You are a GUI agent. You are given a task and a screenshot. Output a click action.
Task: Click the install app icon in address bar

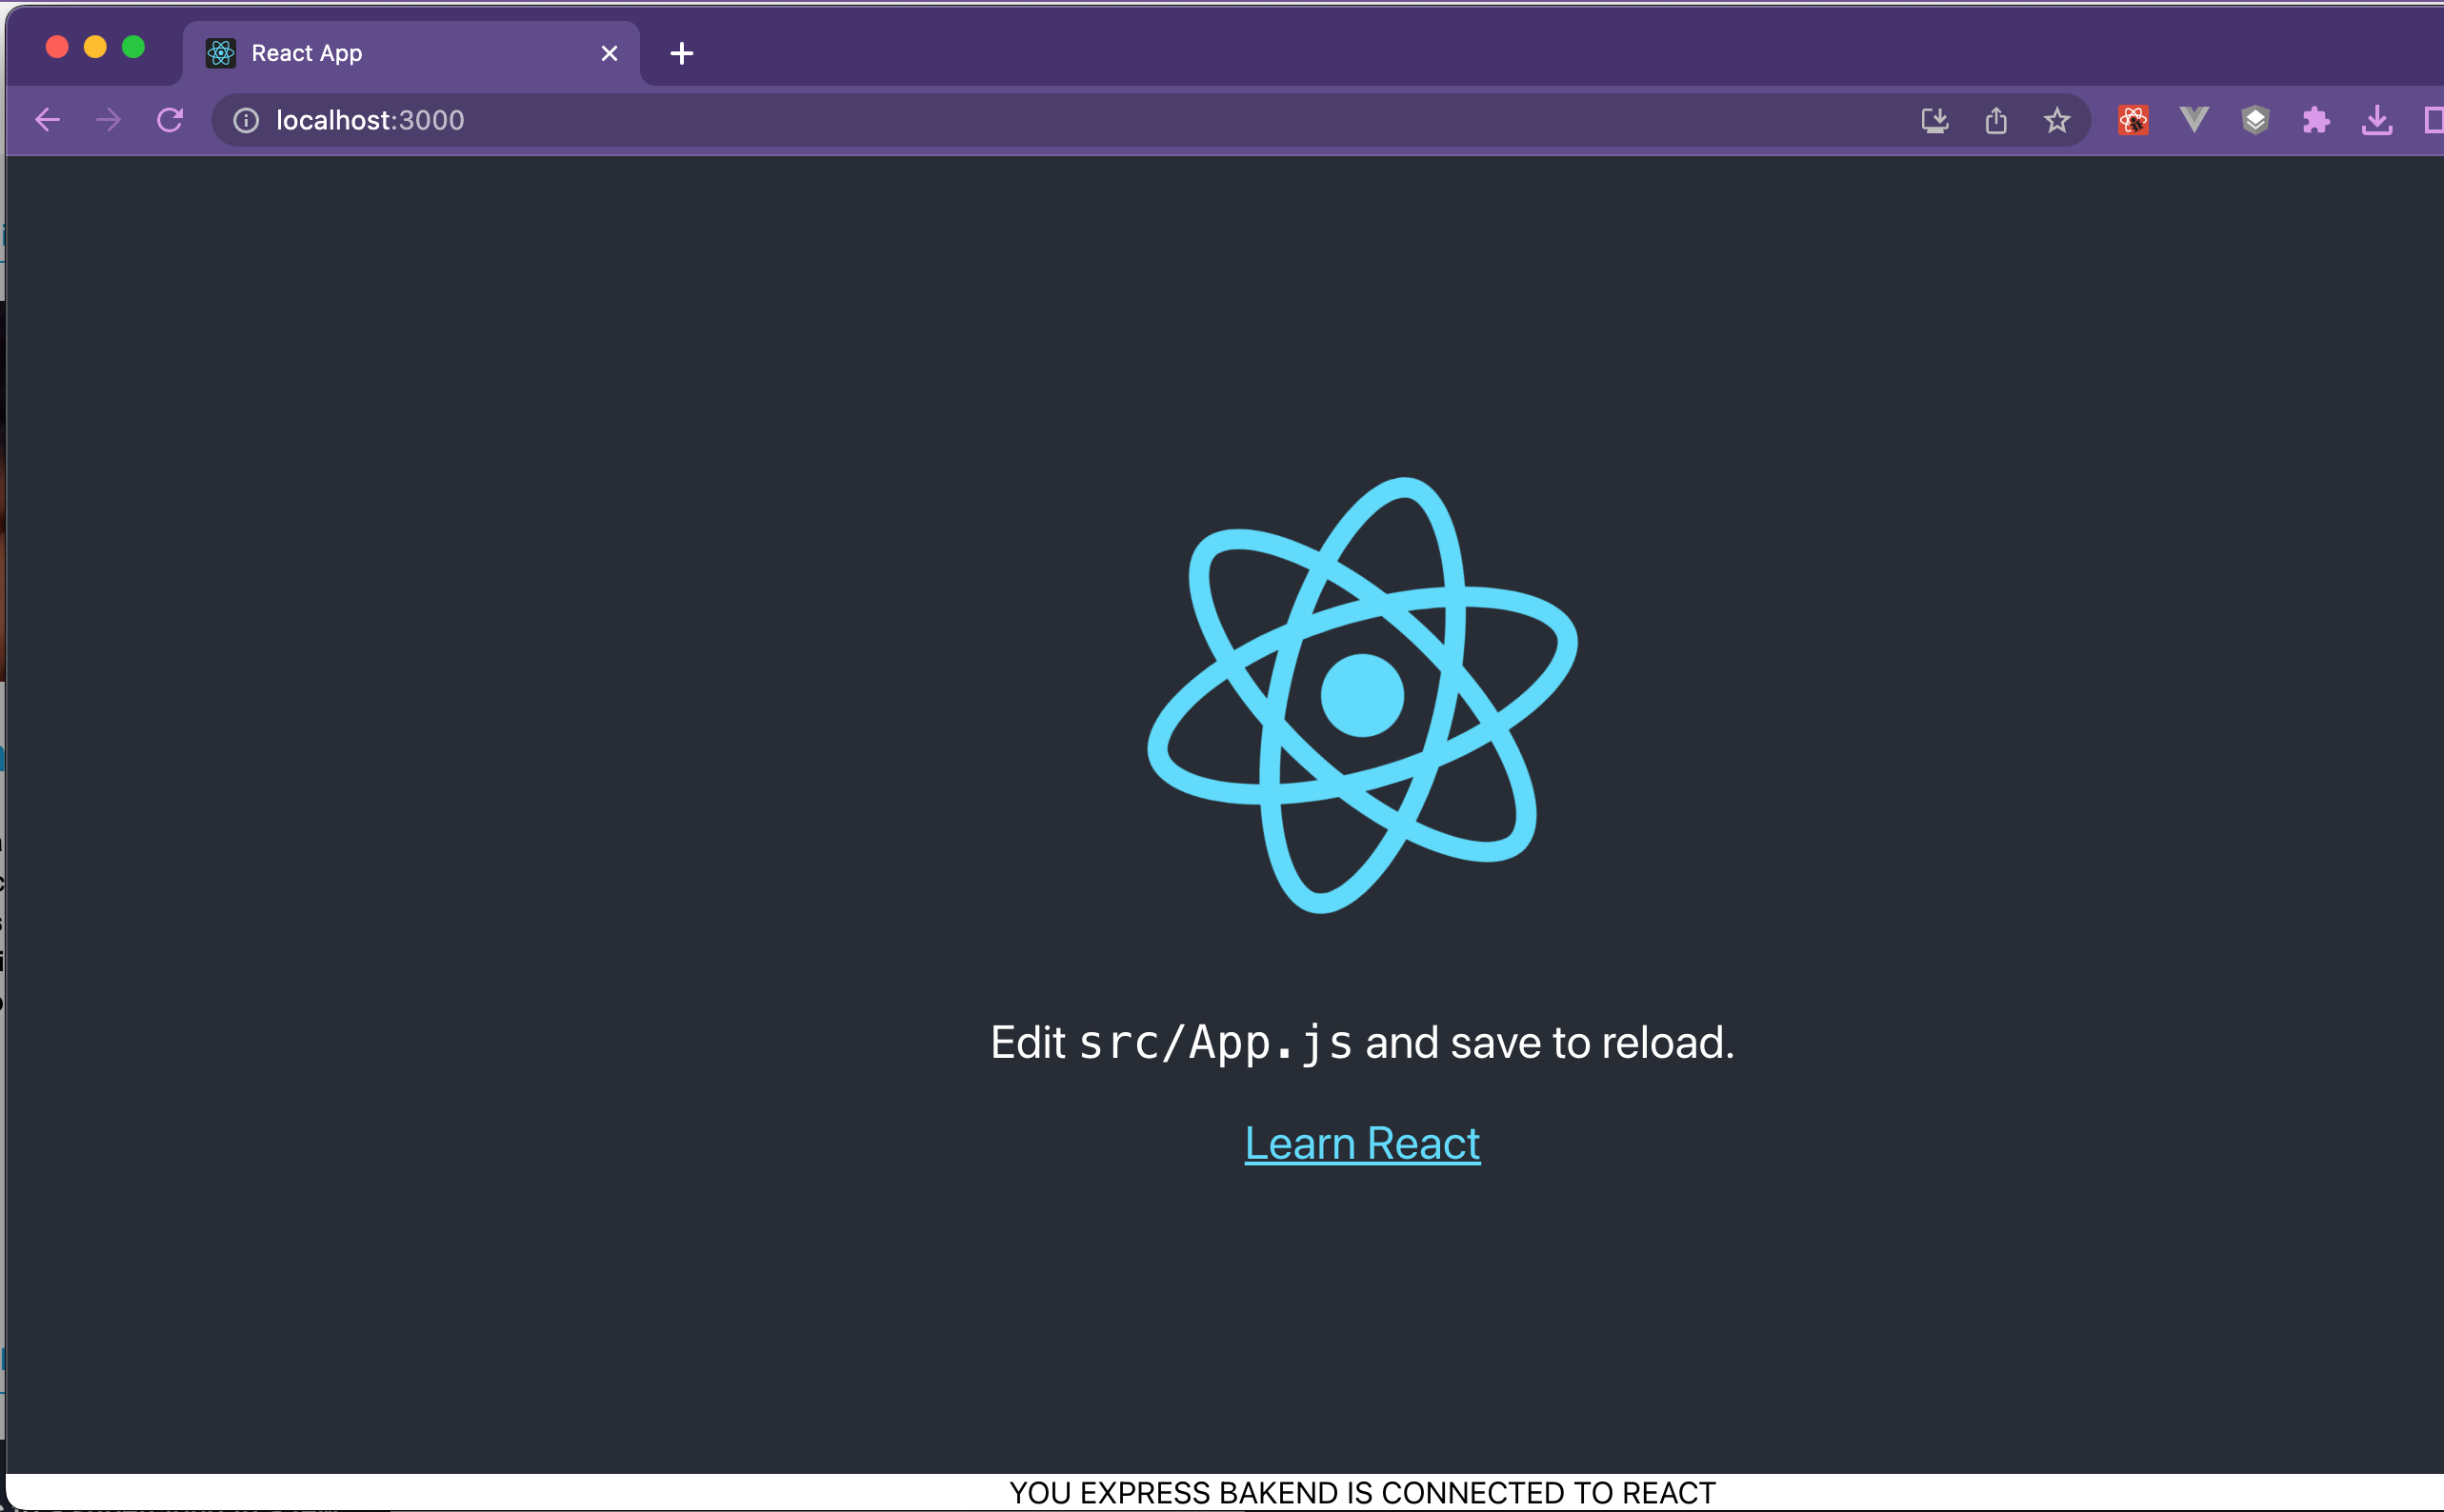click(1935, 121)
